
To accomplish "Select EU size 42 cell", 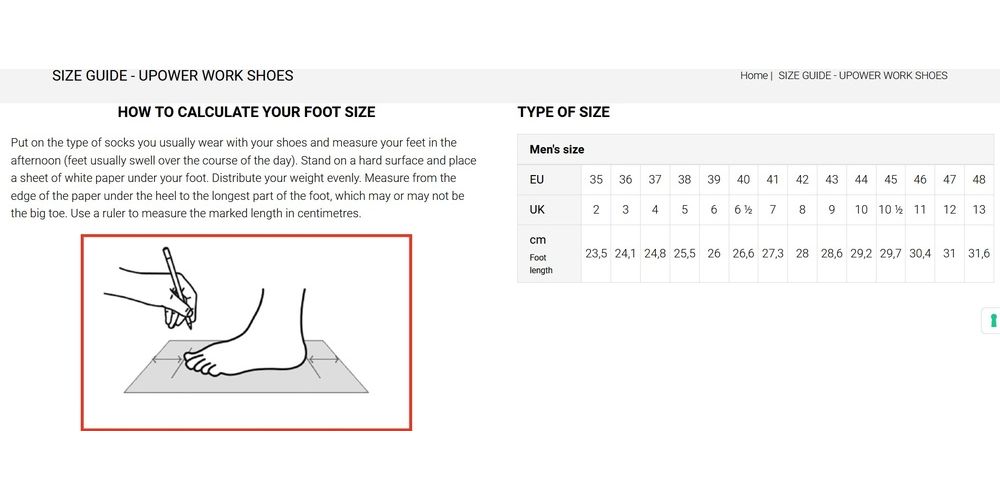I will tap(802, 180).
